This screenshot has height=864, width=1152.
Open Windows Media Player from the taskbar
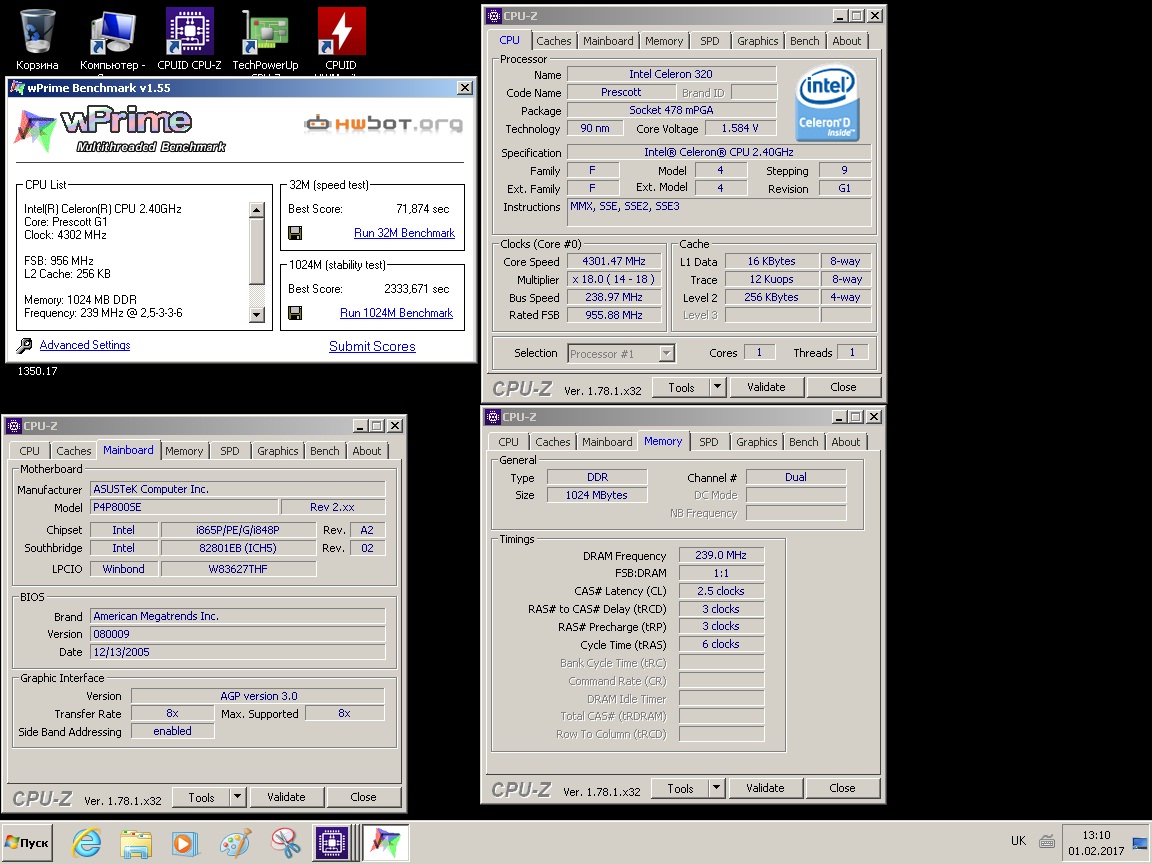click(185, 843)
